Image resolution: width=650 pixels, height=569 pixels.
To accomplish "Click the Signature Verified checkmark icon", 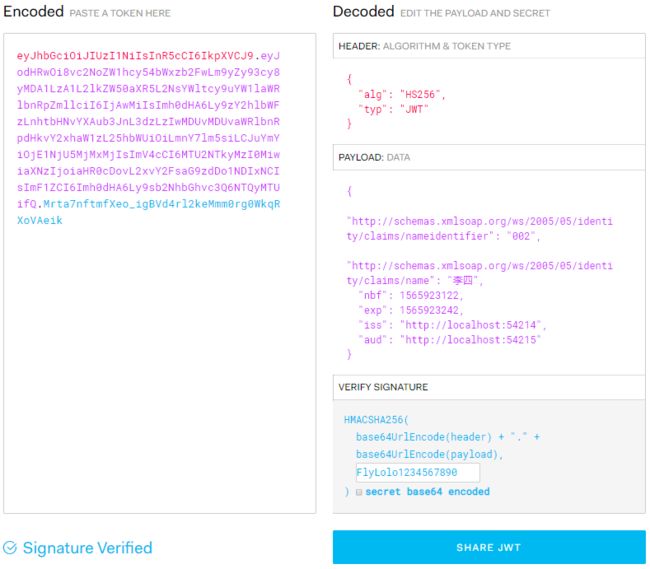I will pyautogui.click(x=10, y=548).
